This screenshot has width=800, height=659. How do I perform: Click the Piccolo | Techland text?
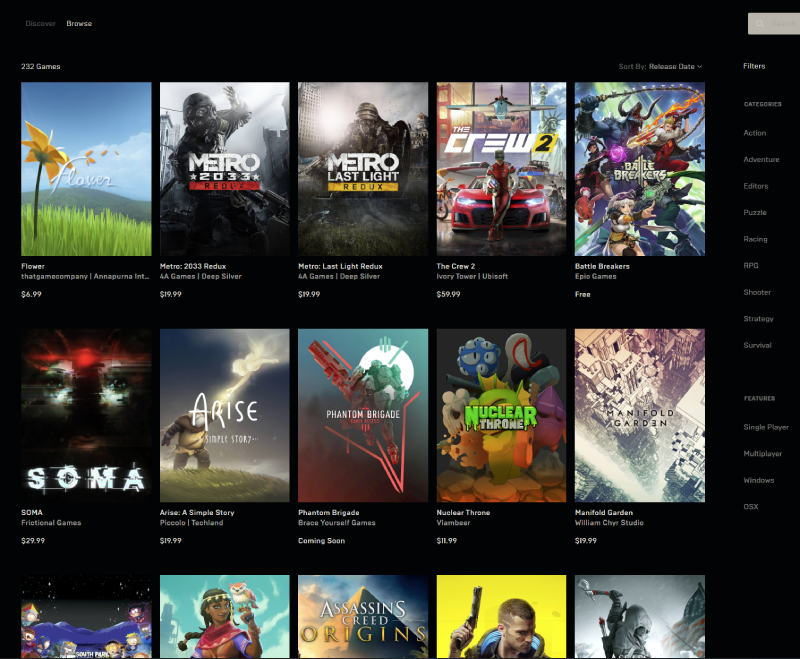pos(191,523)
